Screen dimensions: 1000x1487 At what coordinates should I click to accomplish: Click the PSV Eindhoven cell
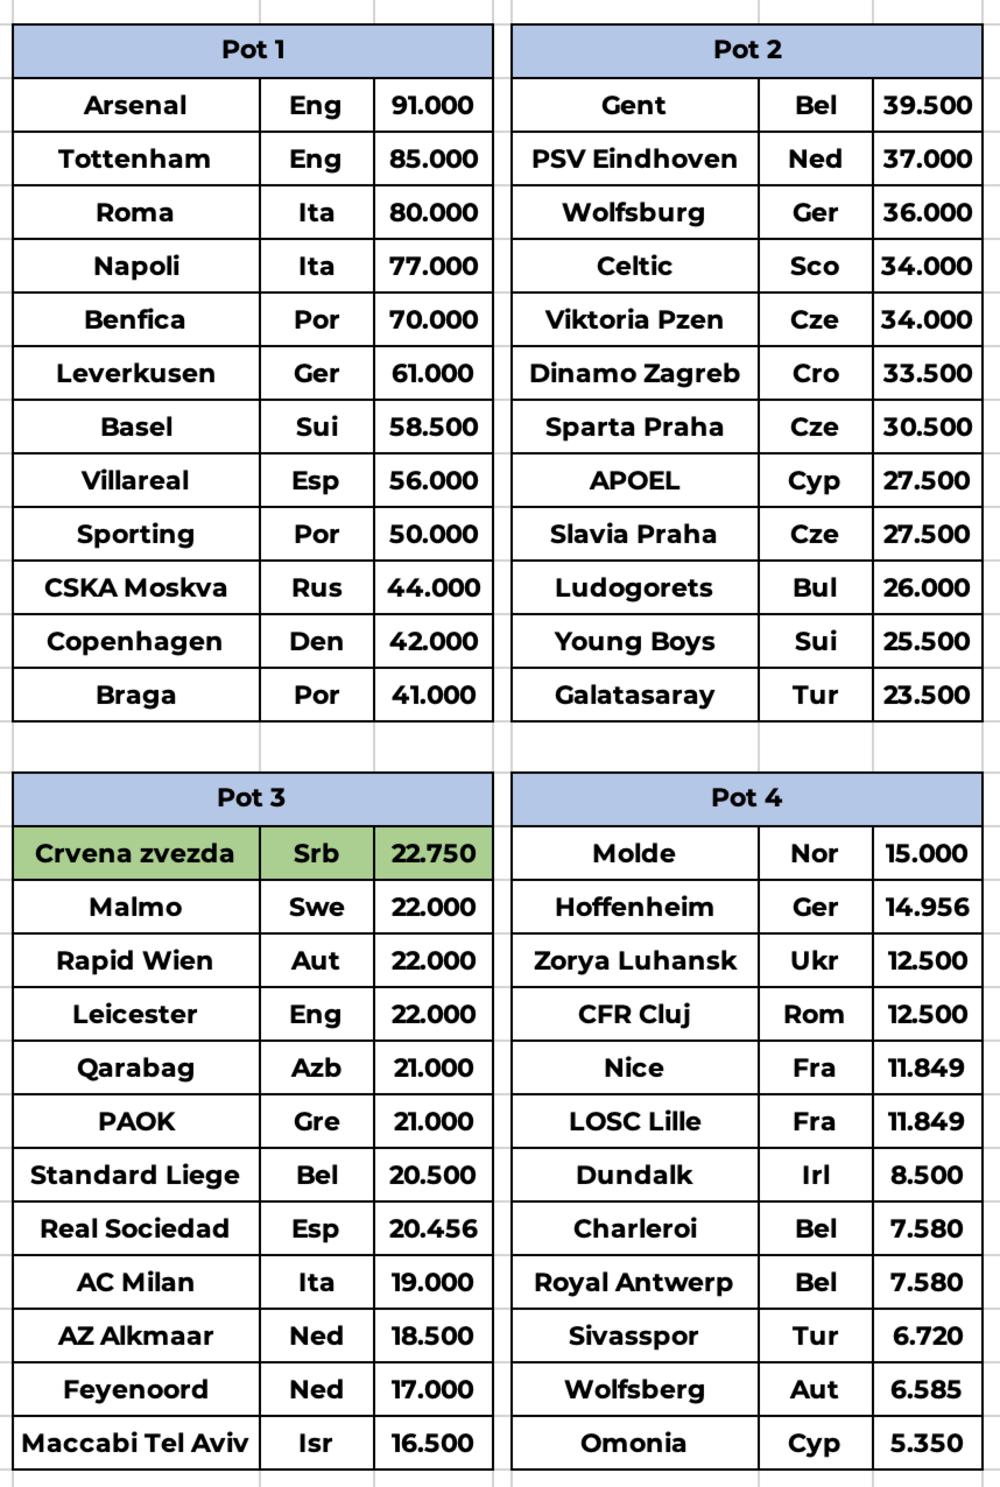(635, 159)
